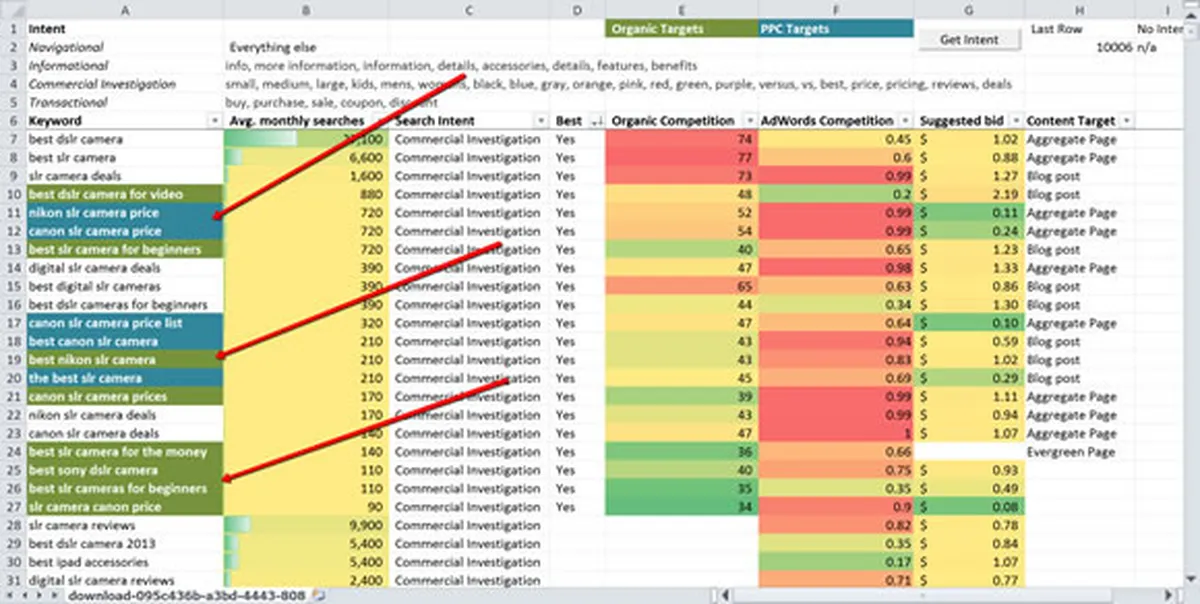This screenshot has height=604, width=1200.
Task: Select the 'Navigational' cell
Action: coord(125,47)
